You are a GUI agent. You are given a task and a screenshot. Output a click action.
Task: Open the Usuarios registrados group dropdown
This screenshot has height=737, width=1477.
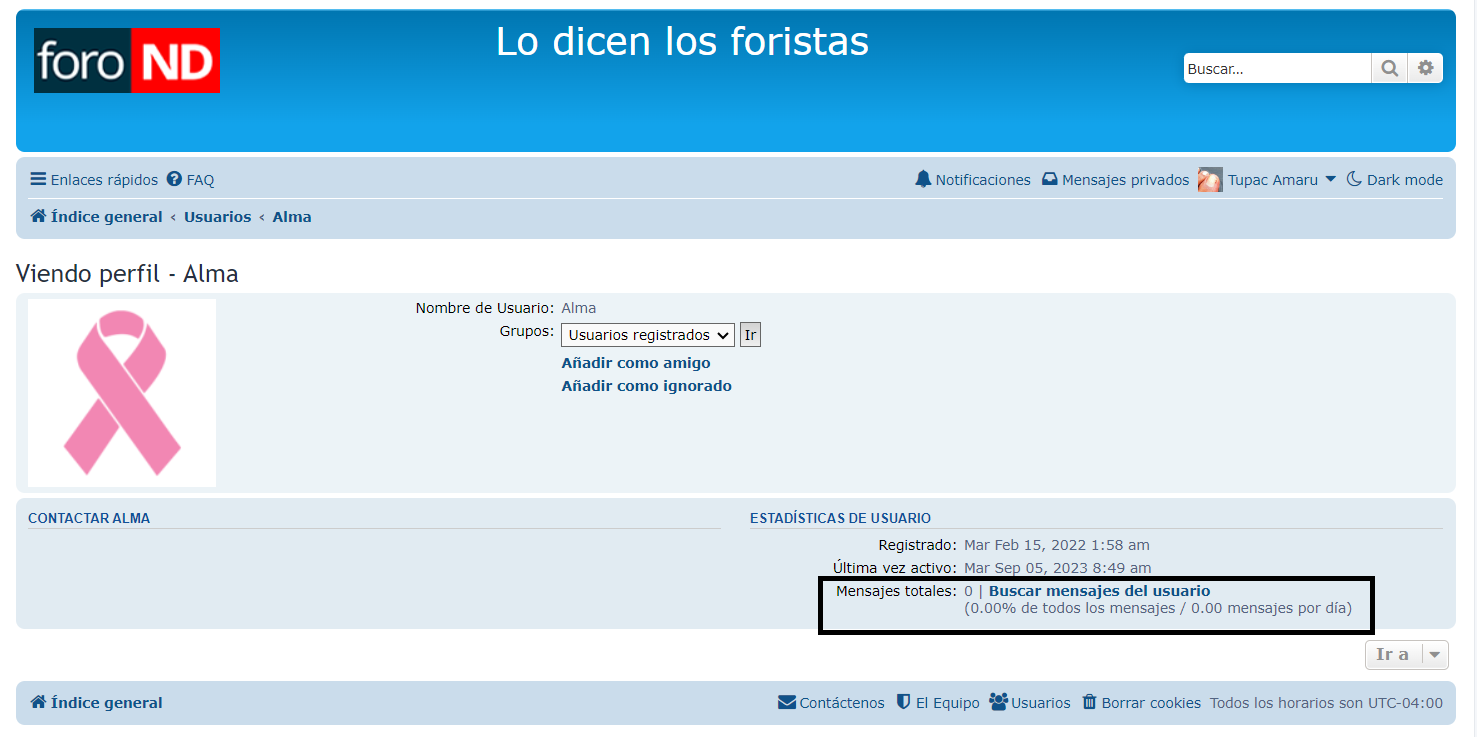[x=648, y=335]
